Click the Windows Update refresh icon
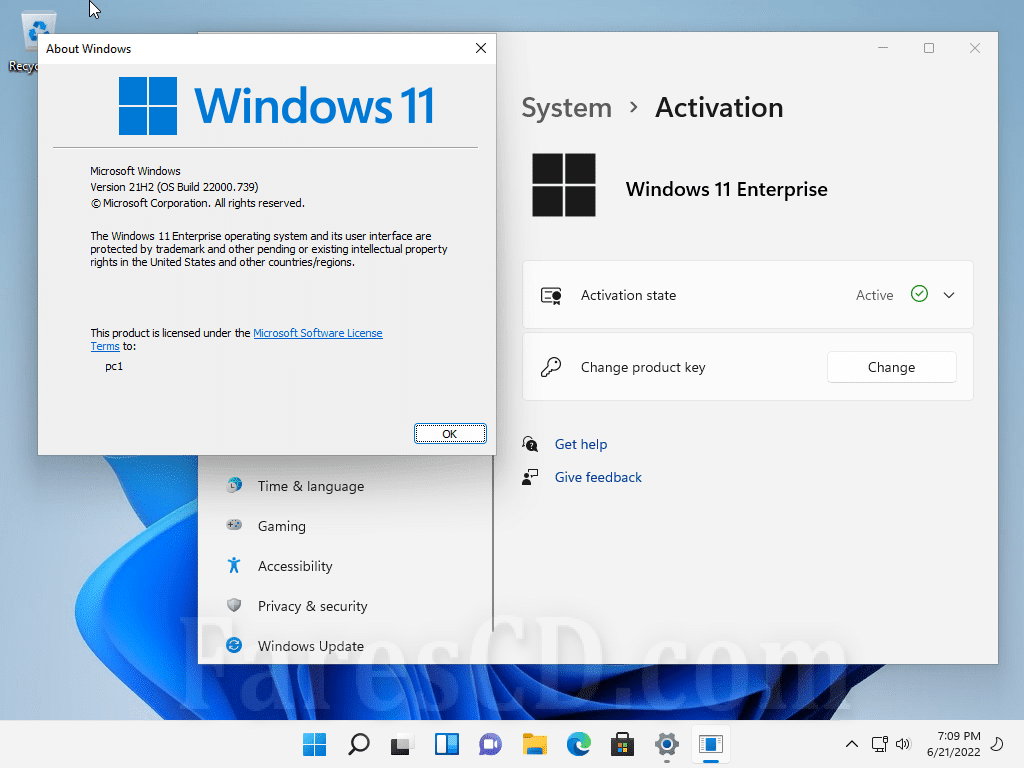 click(234, 645)
